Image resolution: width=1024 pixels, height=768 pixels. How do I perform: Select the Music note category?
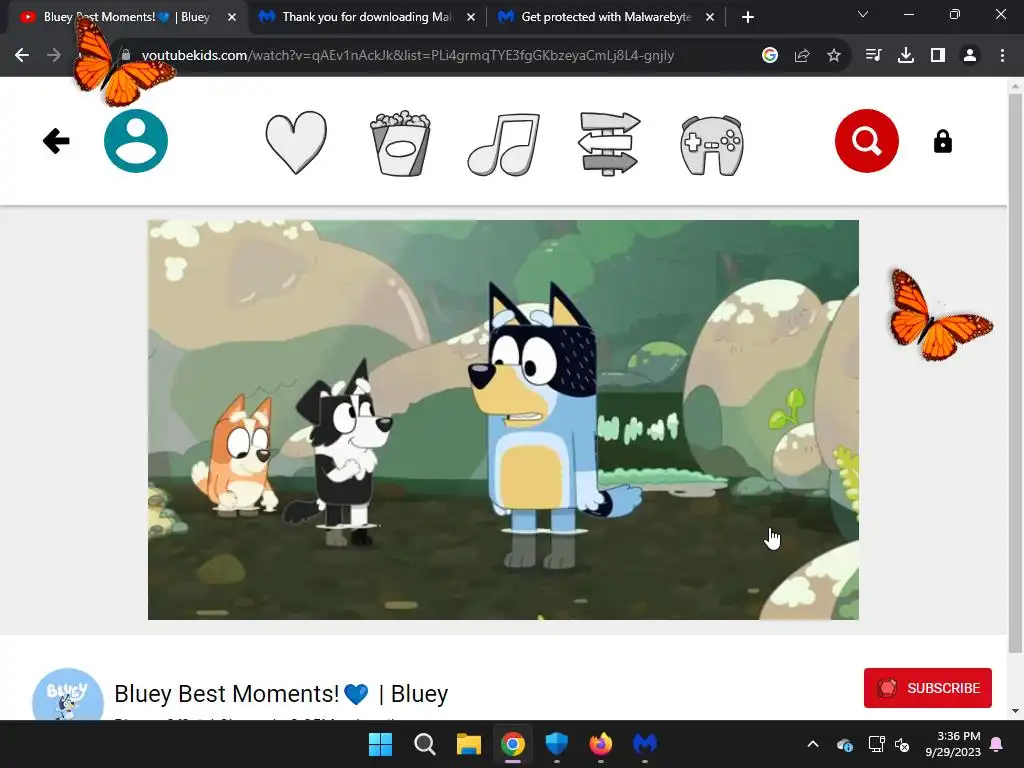pyautogui.click(x=504, y=144)
